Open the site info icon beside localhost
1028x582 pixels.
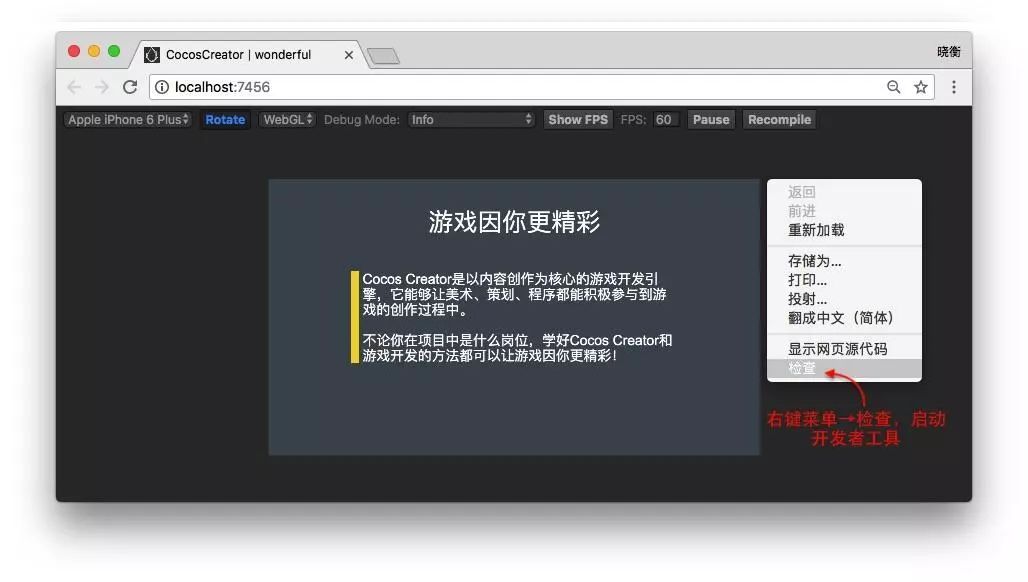point(162,87)
